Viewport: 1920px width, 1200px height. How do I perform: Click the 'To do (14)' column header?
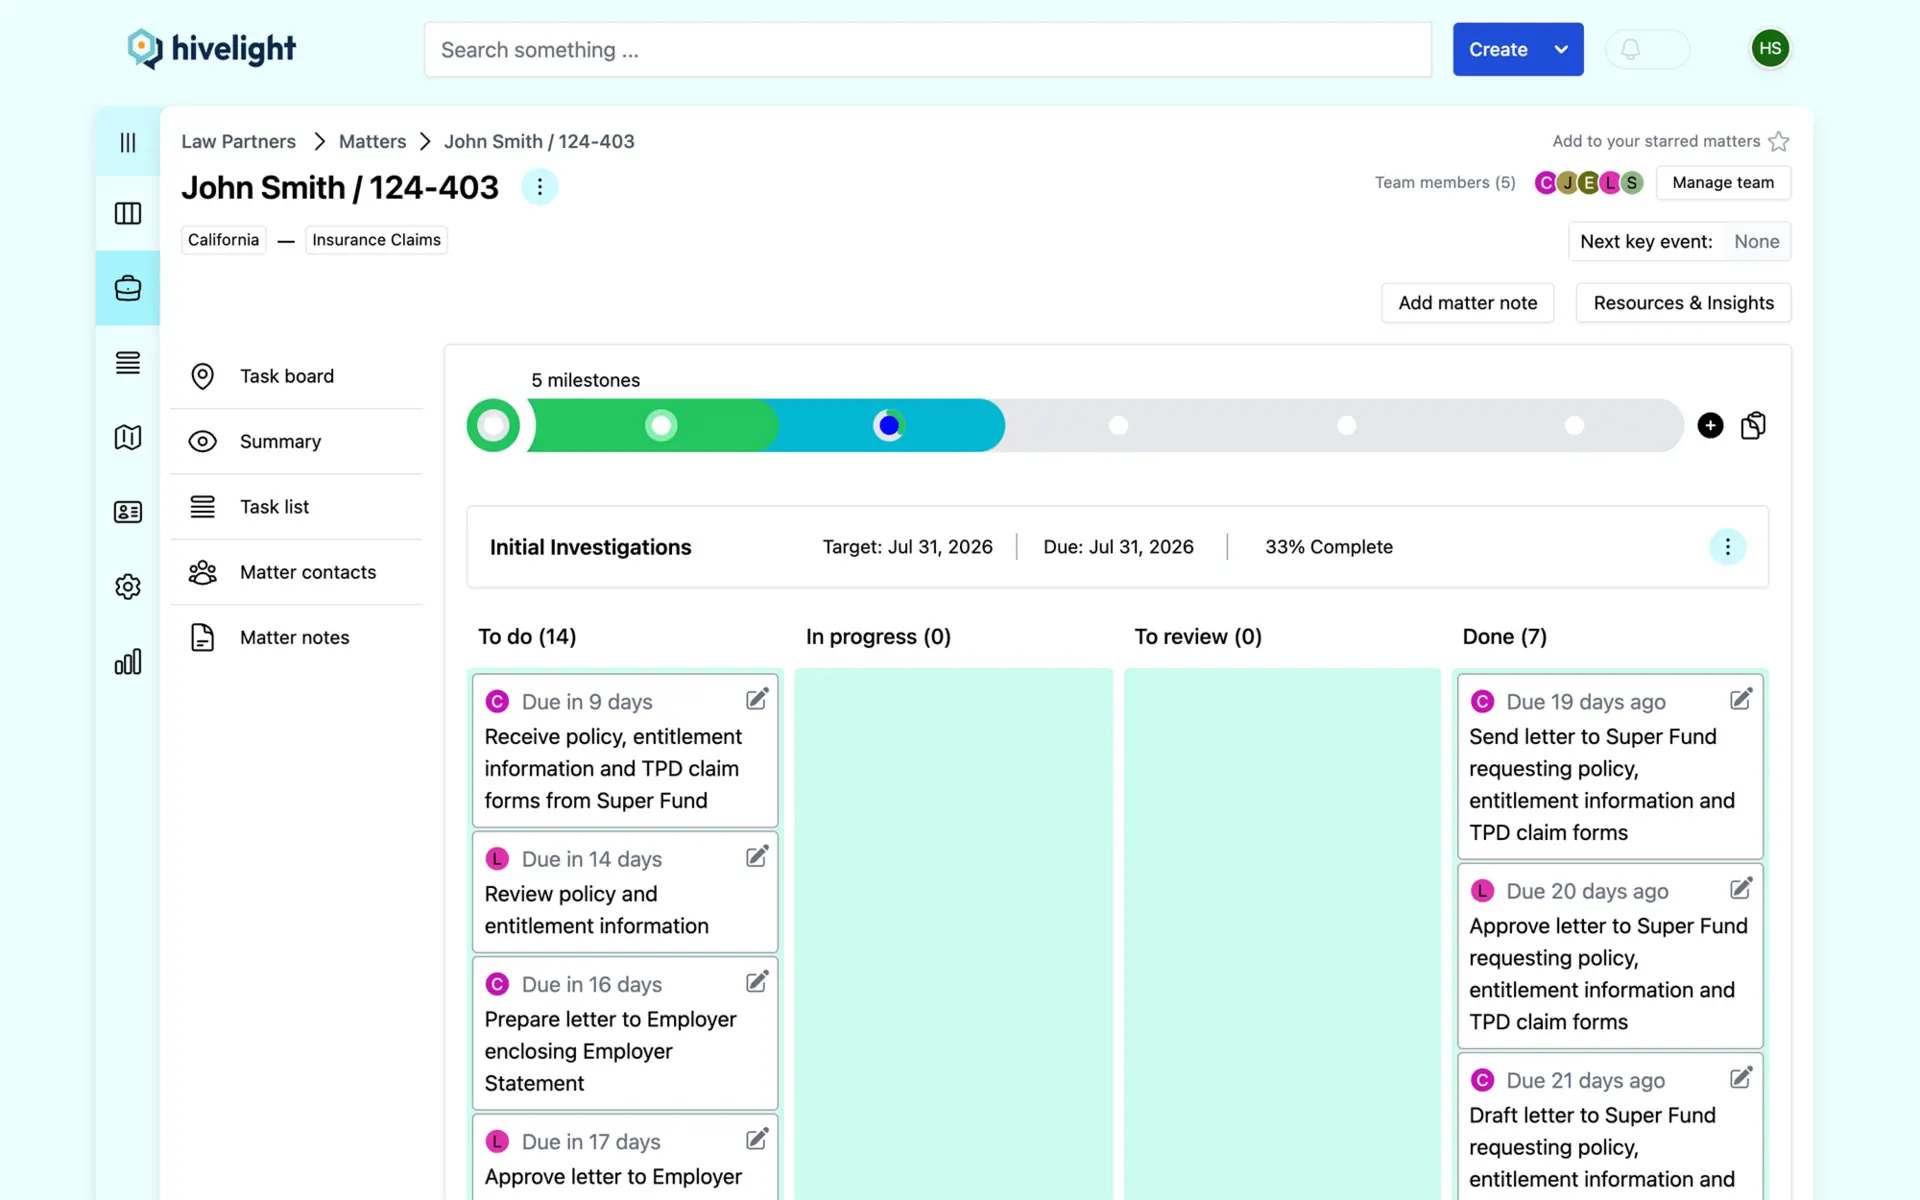(527, 637)
